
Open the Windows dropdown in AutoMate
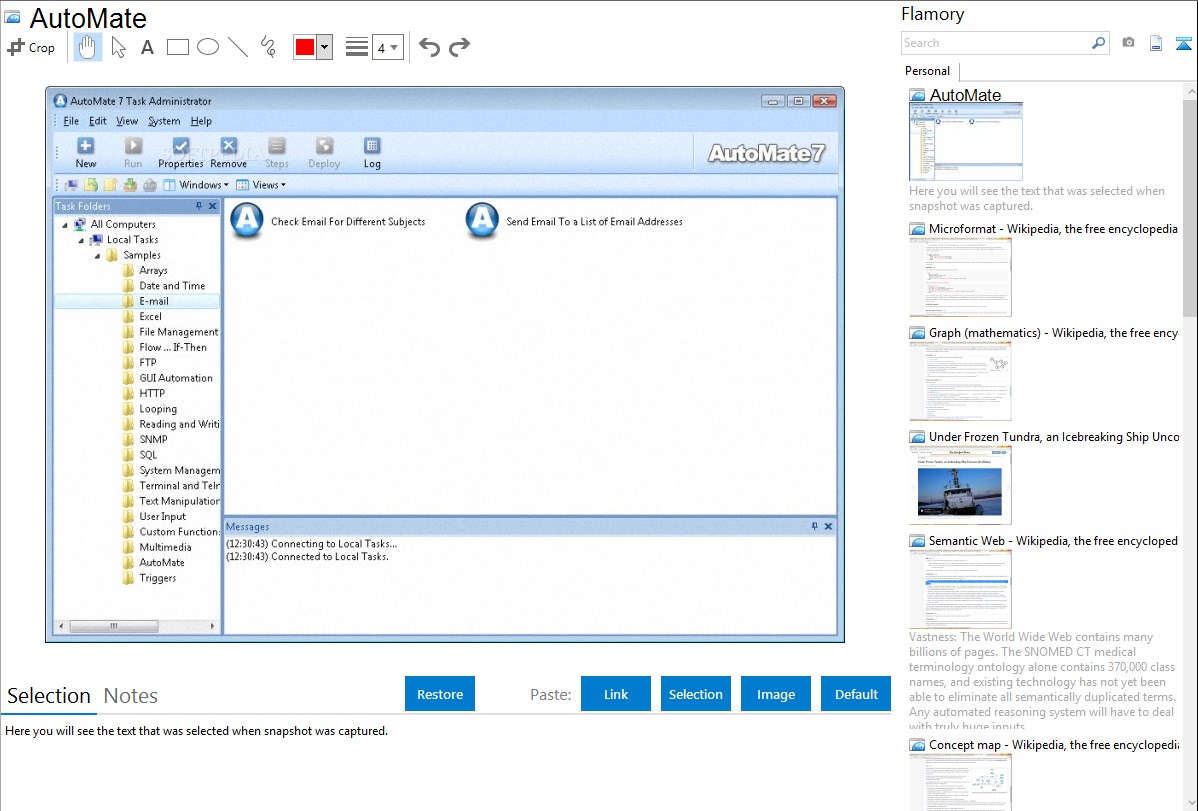tap(196, 185)
